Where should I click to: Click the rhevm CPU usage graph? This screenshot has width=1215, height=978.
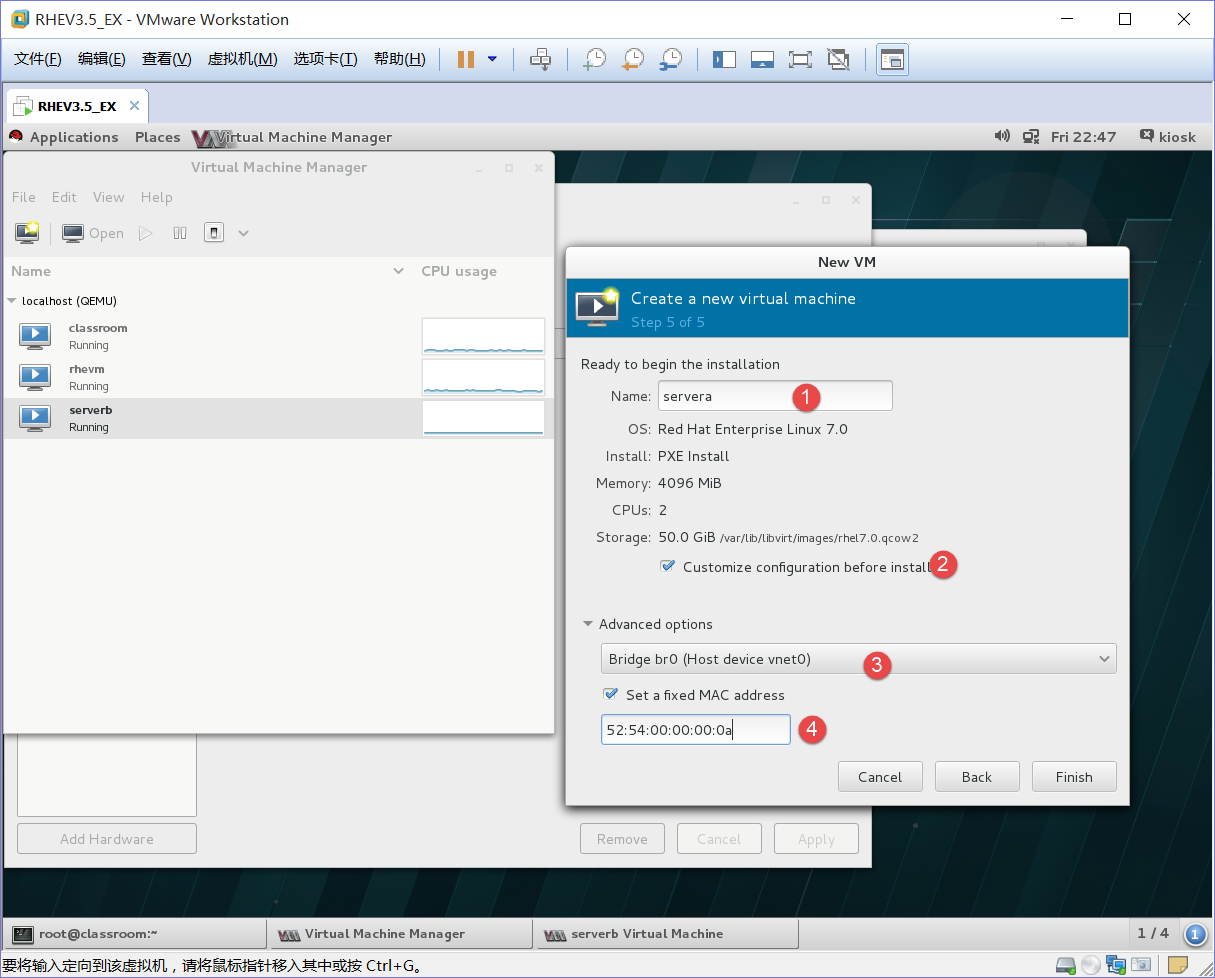[484, 377]
